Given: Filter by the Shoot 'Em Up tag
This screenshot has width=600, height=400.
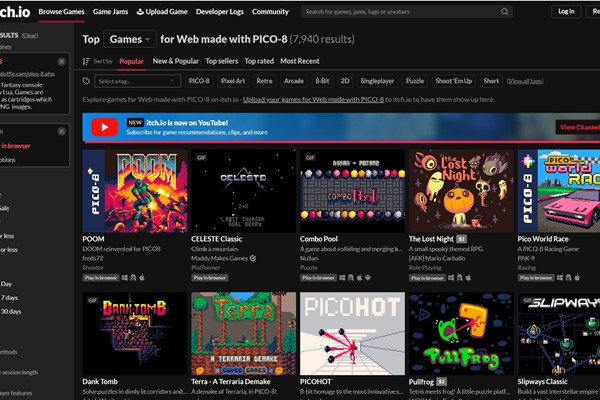Looking at the screenshot, I should coord(454,81).
